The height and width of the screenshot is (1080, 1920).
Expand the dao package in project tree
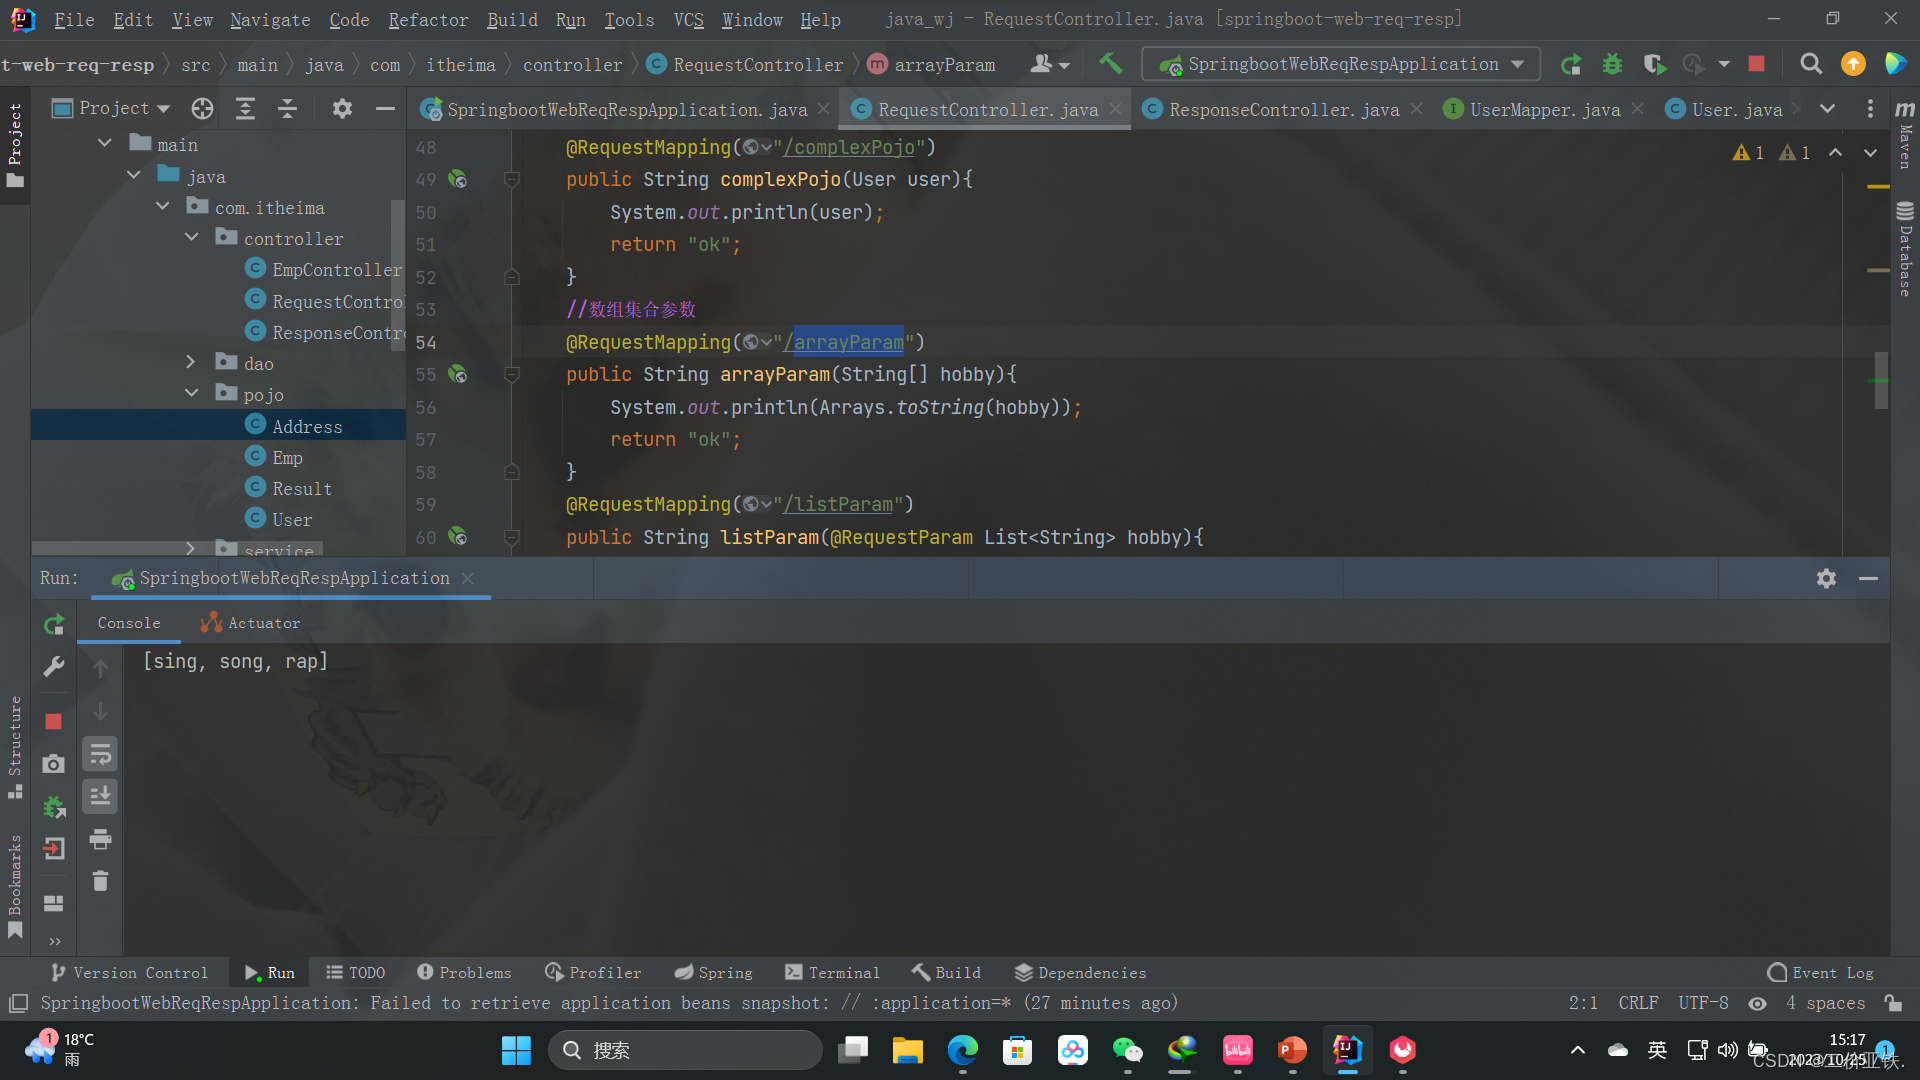190,362
